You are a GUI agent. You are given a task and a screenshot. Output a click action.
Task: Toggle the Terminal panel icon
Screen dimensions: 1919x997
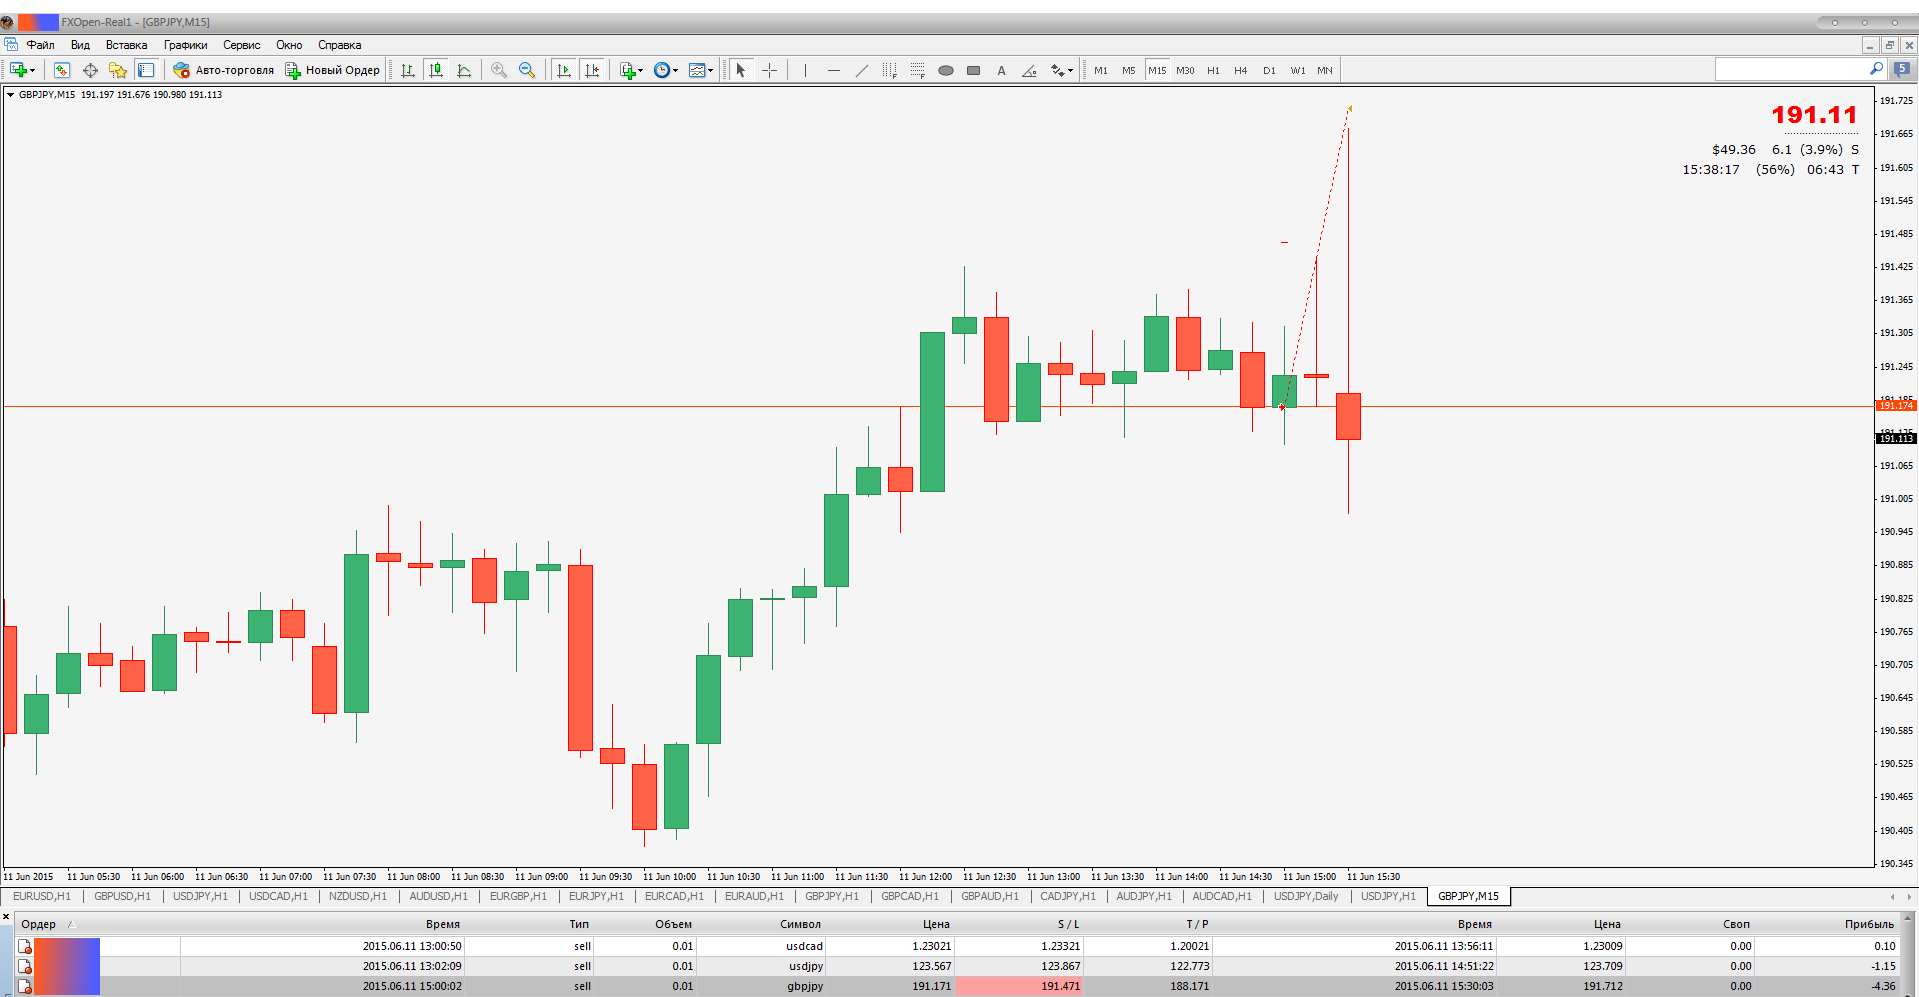(146, 70)
